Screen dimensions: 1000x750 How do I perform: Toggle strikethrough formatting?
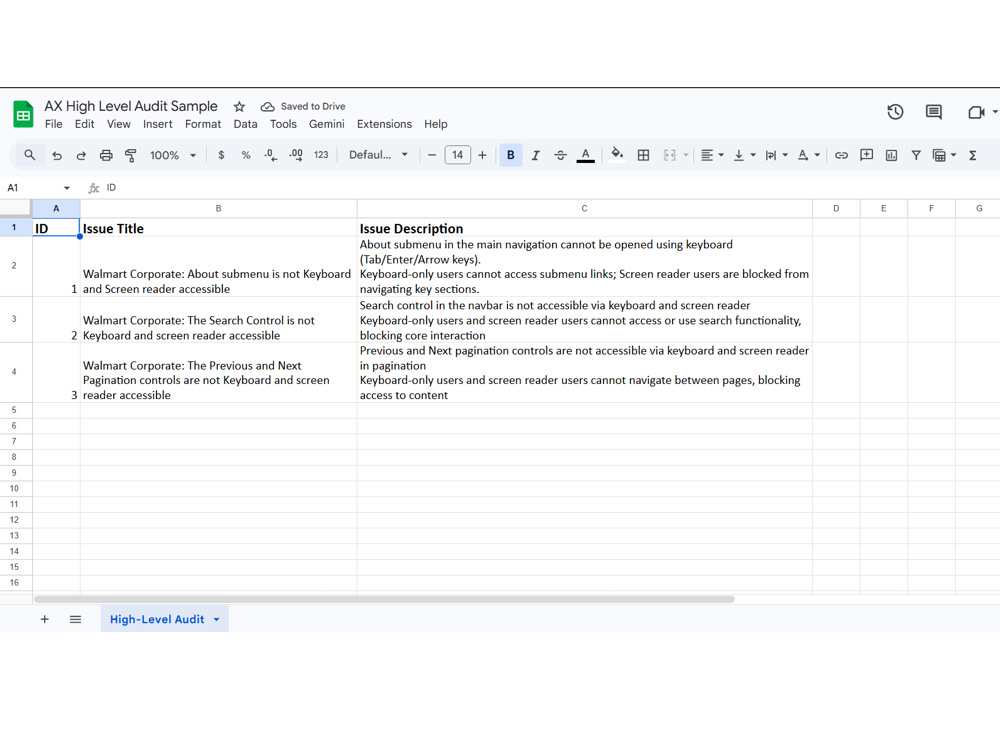560,155
